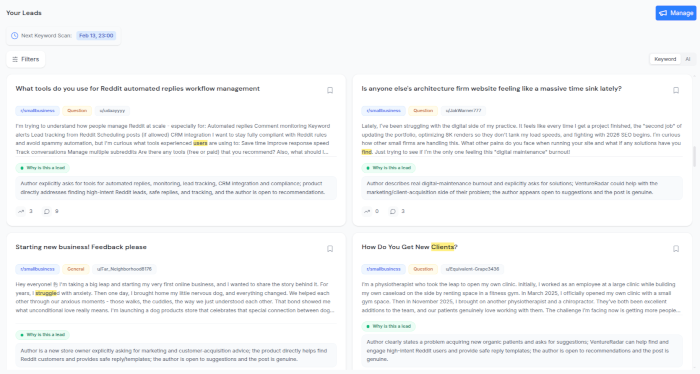Viewport: 700px width, 374px height.
Task: Click the u/Equivalent-Grape3436 author tag
Action: (472, 269)
